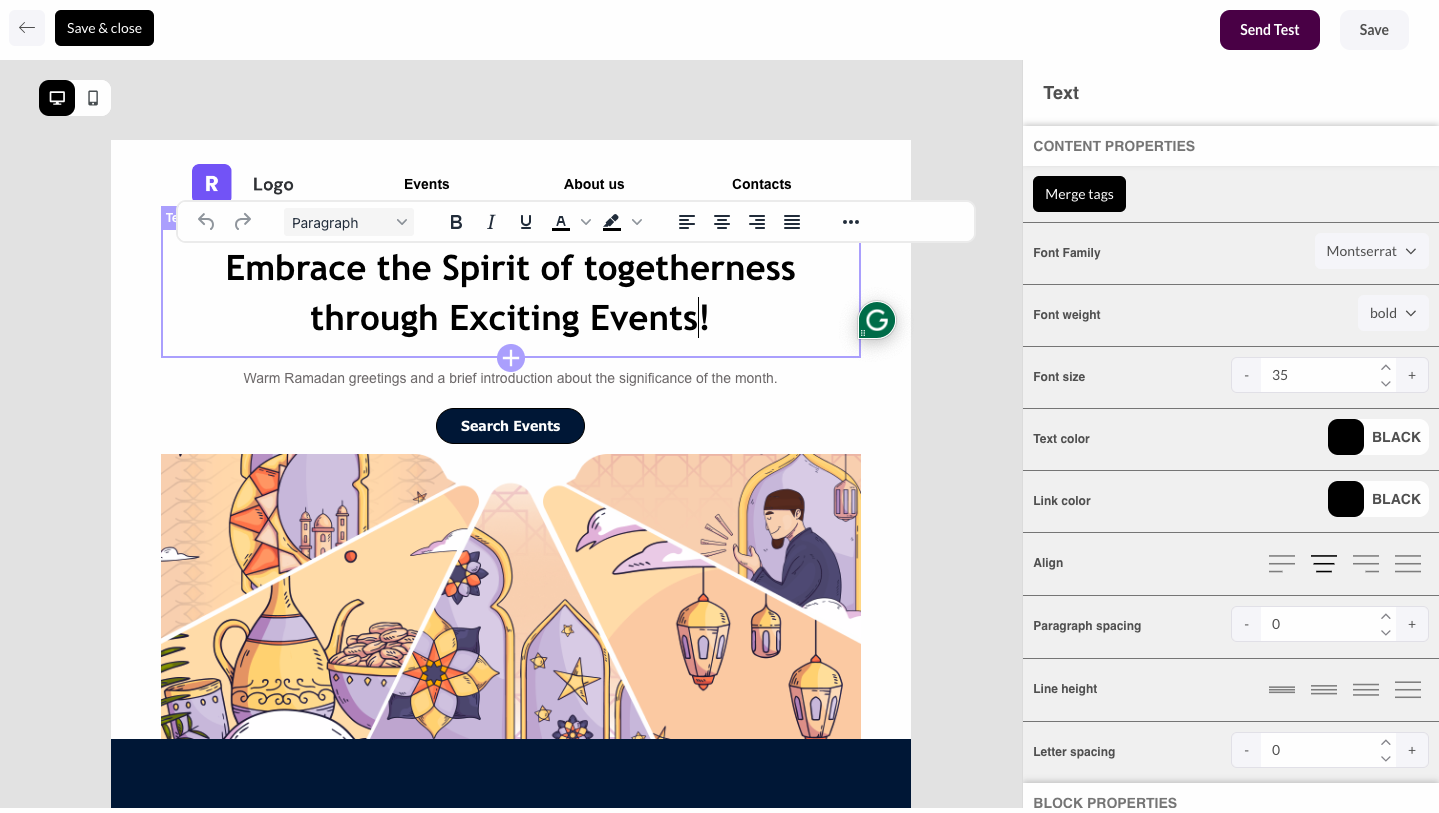Viewport: 1439px width, 813px height.
Task: Select the Contacts menu item
Action: tap(761, 184)
